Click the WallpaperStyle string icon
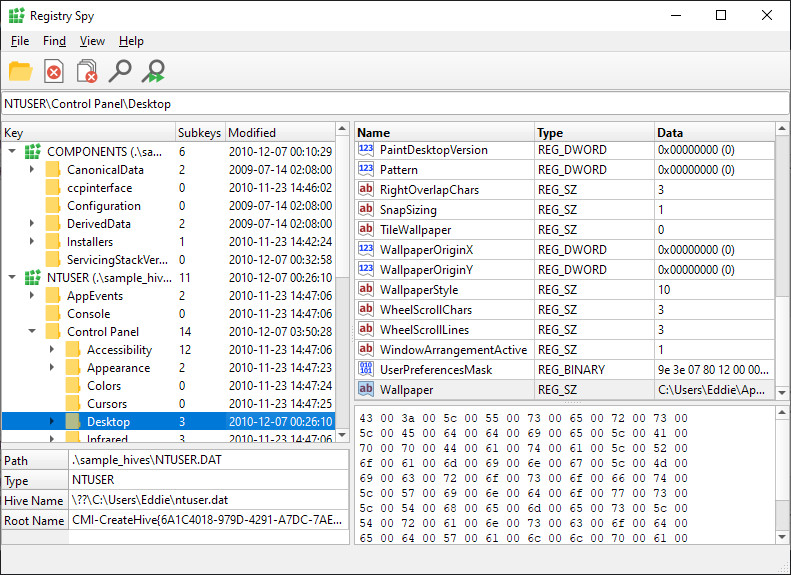The height and width of the screenshot is (575, 791). [x=366, y=290]
